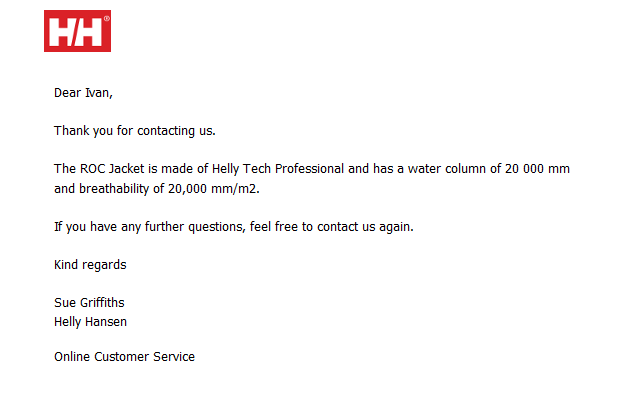Click the phrase 'Helly Tech Professional'

click(x=278, y=169)
